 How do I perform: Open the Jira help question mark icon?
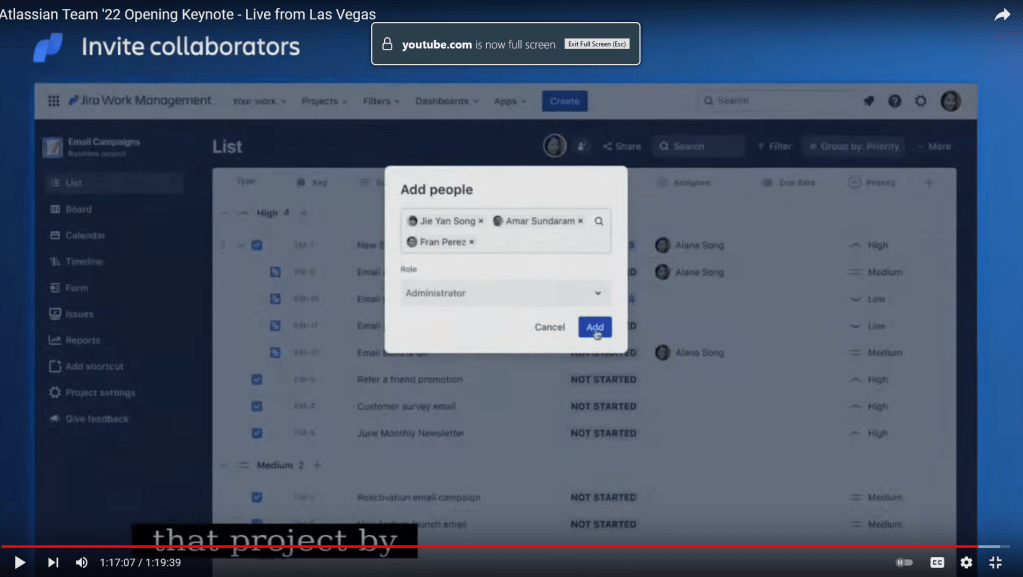[x=895, y=101]
